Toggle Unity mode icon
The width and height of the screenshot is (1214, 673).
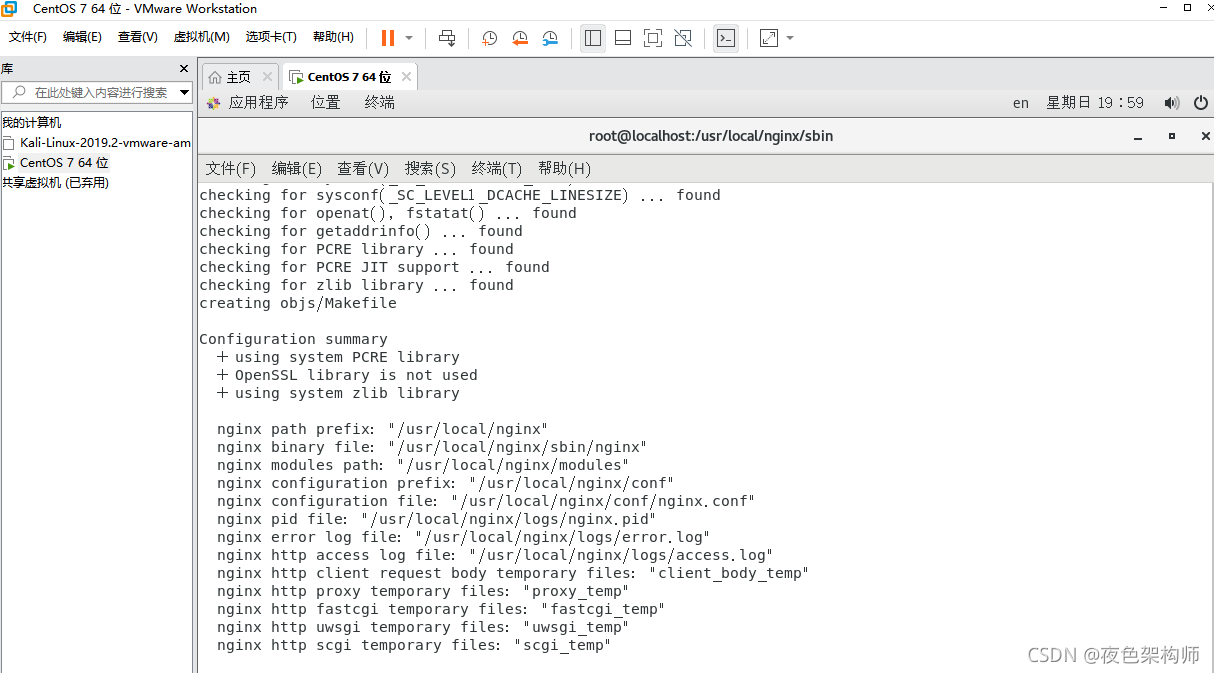(683, 38)
